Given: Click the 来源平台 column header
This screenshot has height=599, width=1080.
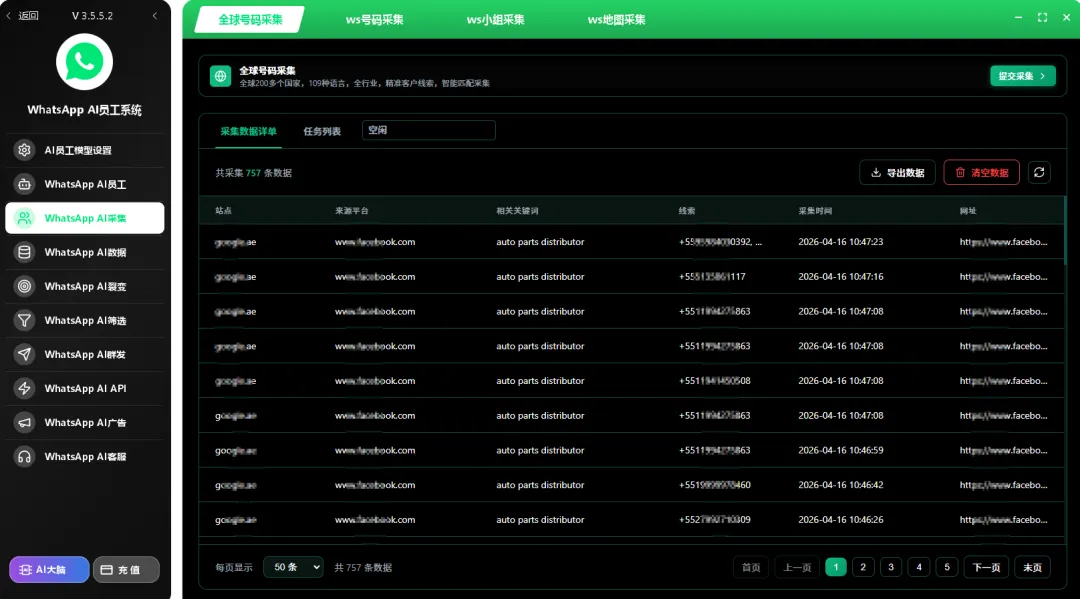Looking at the screenshot, I should point(351,211).
